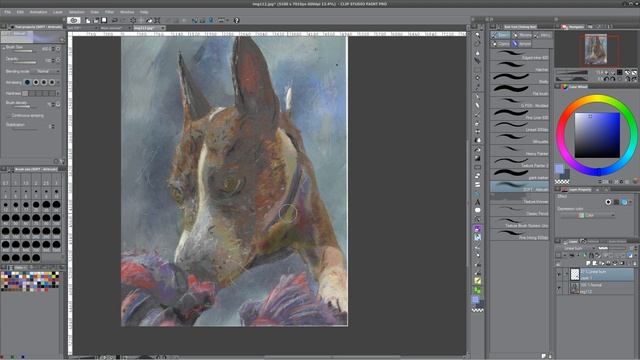Select the Zoom magnifier tool
This screenshot has width=640, height=360.
478,35
